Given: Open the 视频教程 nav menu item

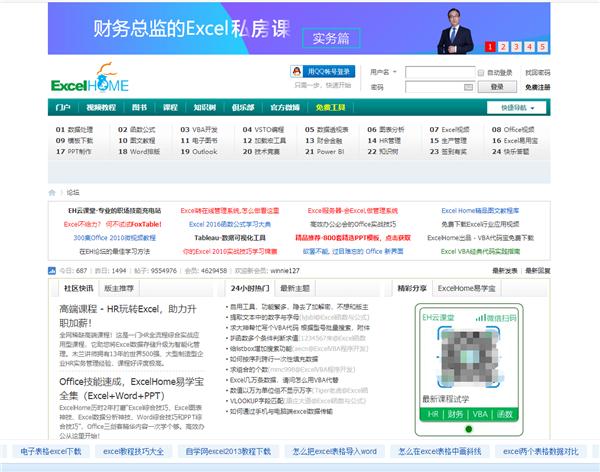Looking at the screenshot, I should 101,108.
